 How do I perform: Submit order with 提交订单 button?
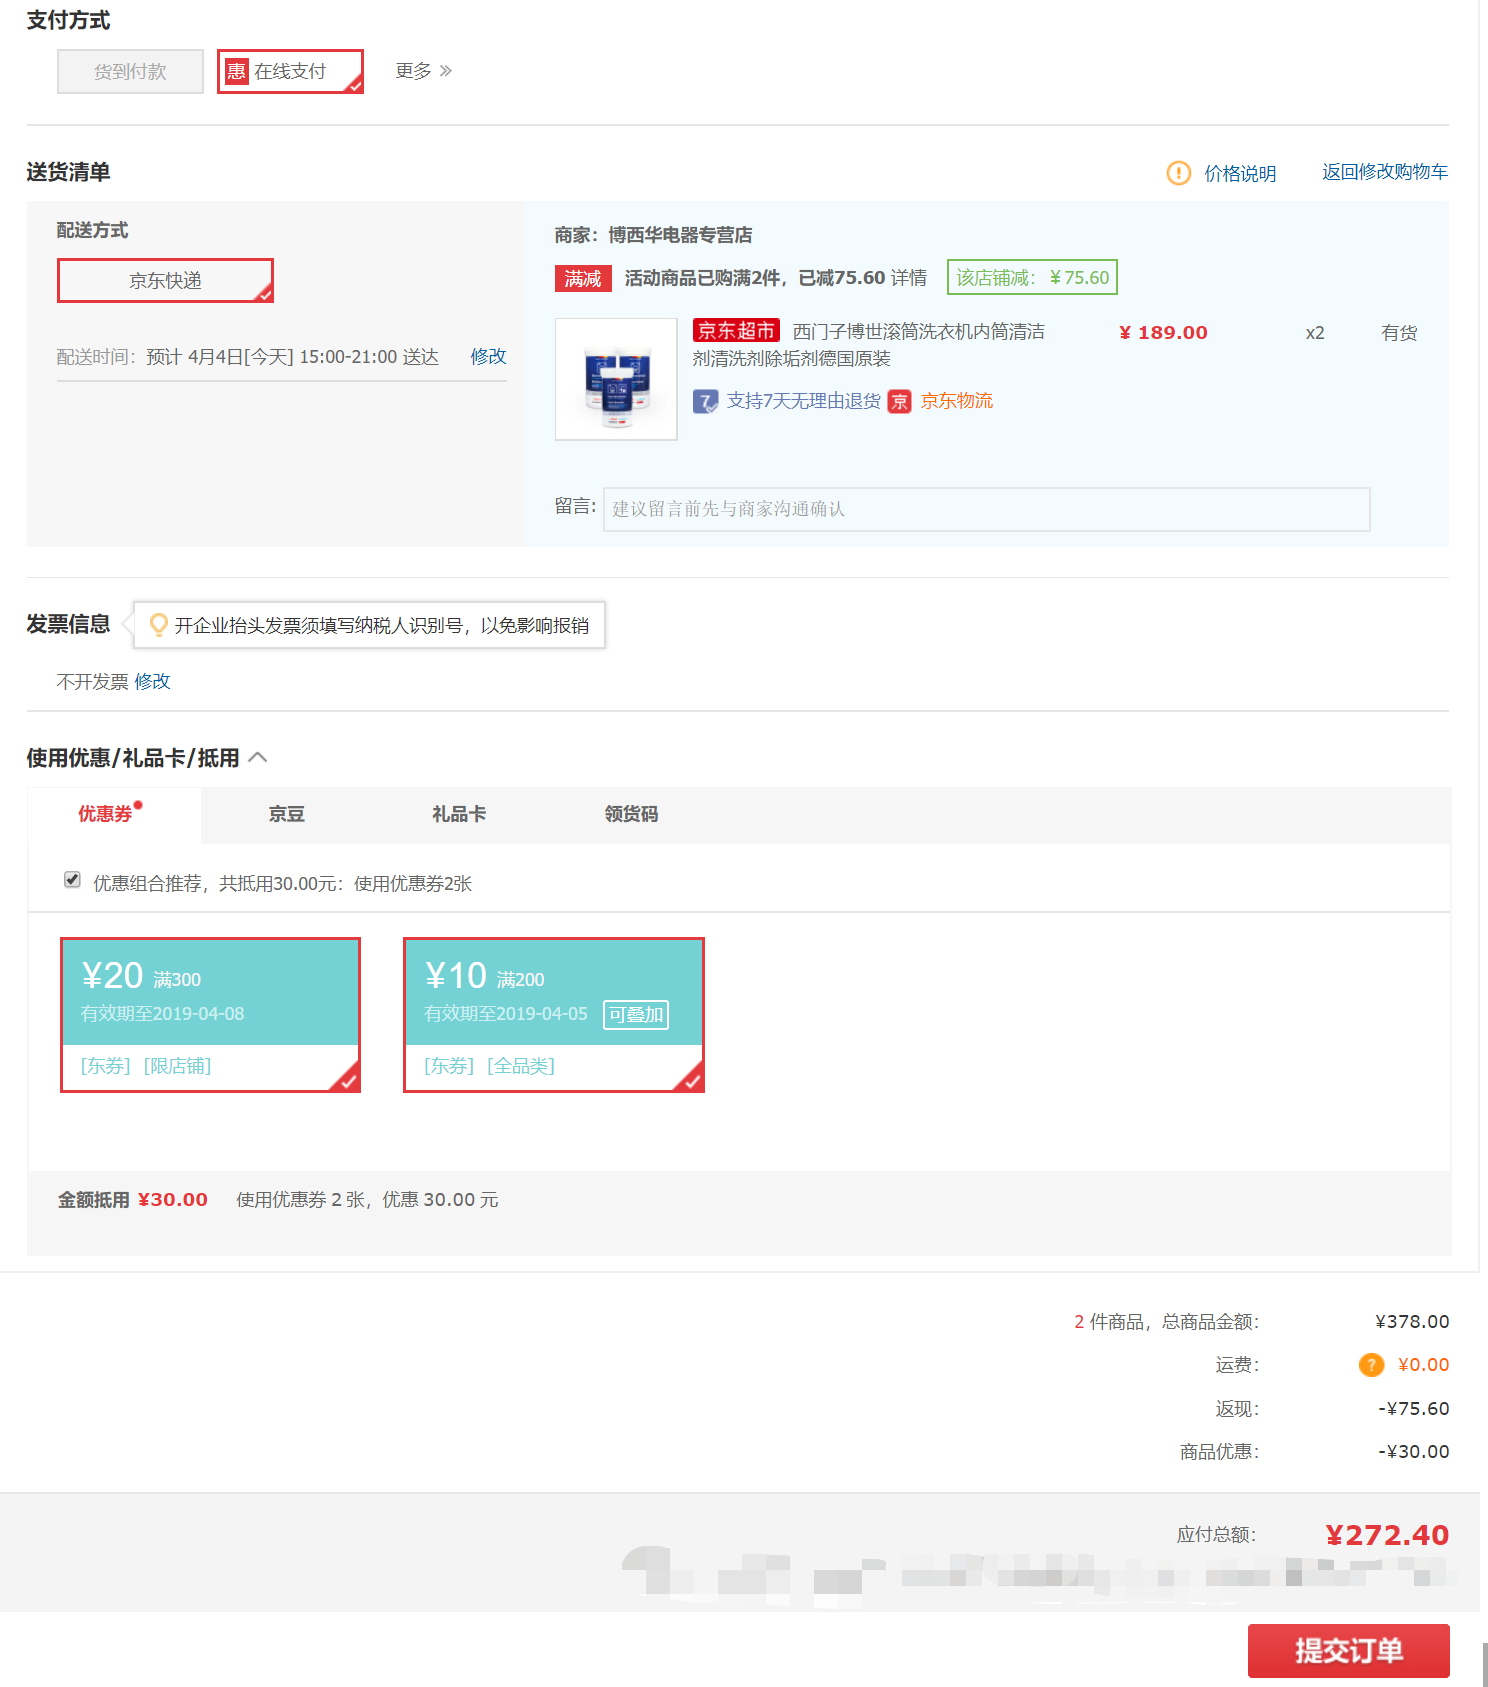[x=1349, y=1651]
